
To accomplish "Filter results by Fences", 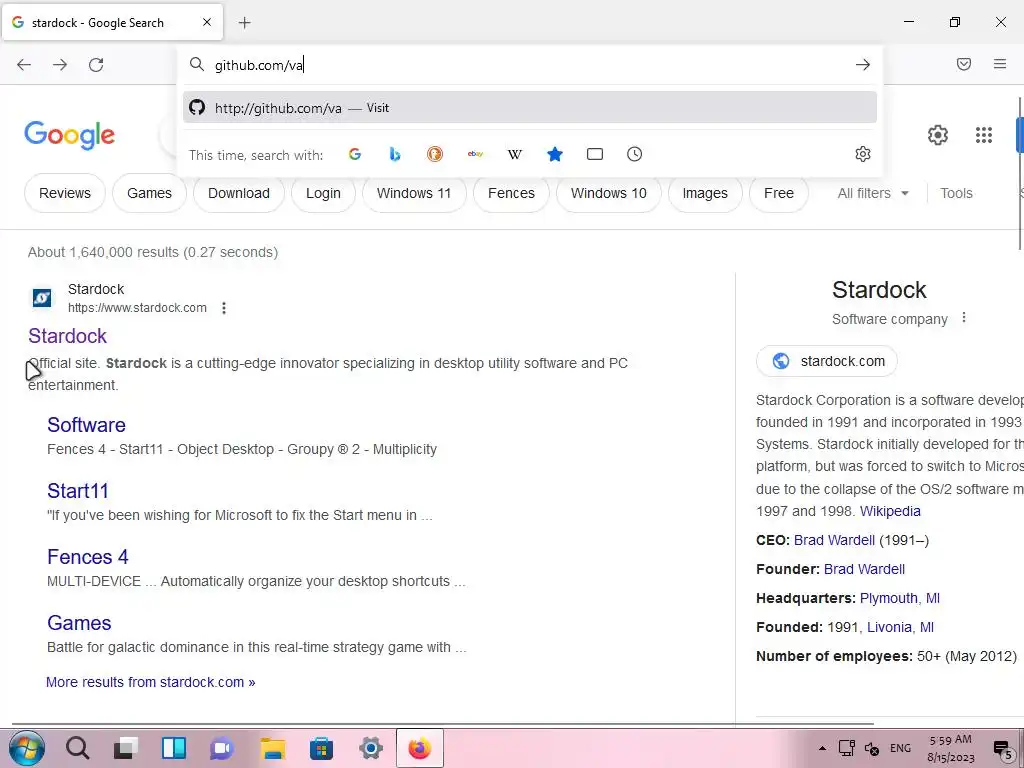I will tap(511, 193).
